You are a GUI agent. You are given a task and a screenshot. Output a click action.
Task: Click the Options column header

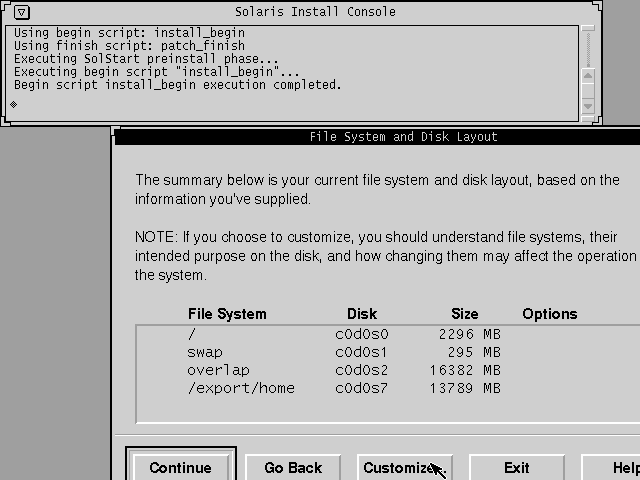click(550, 314)
